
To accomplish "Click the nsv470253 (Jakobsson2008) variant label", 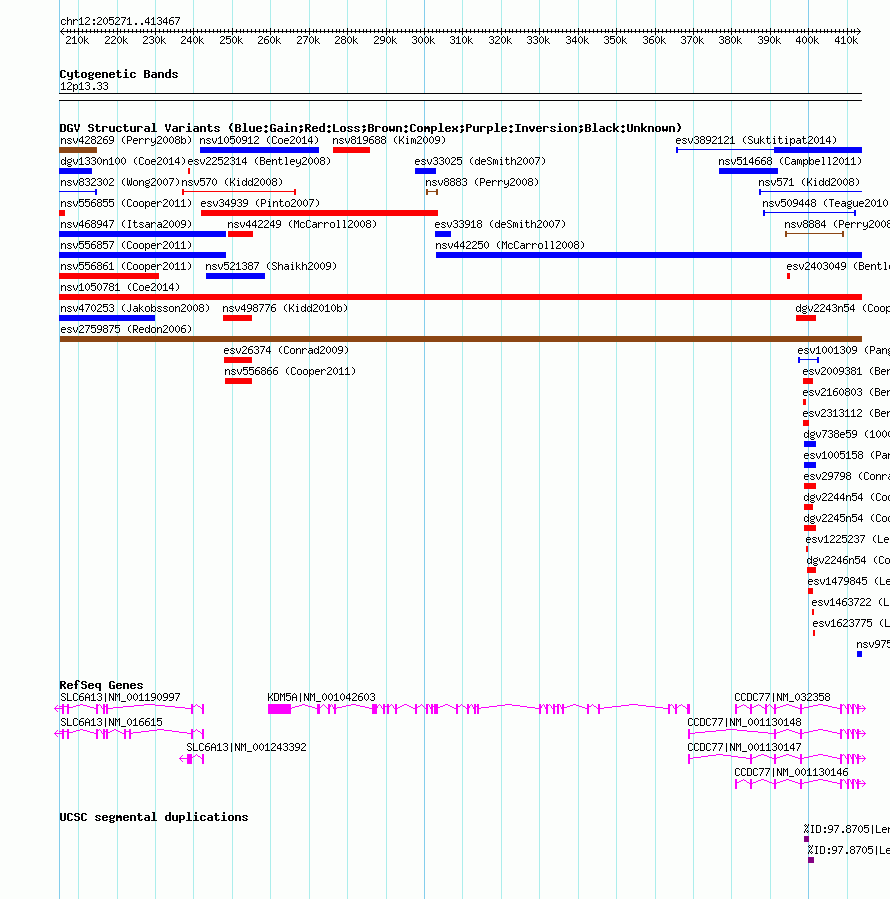I will click(x=135, y=308).
